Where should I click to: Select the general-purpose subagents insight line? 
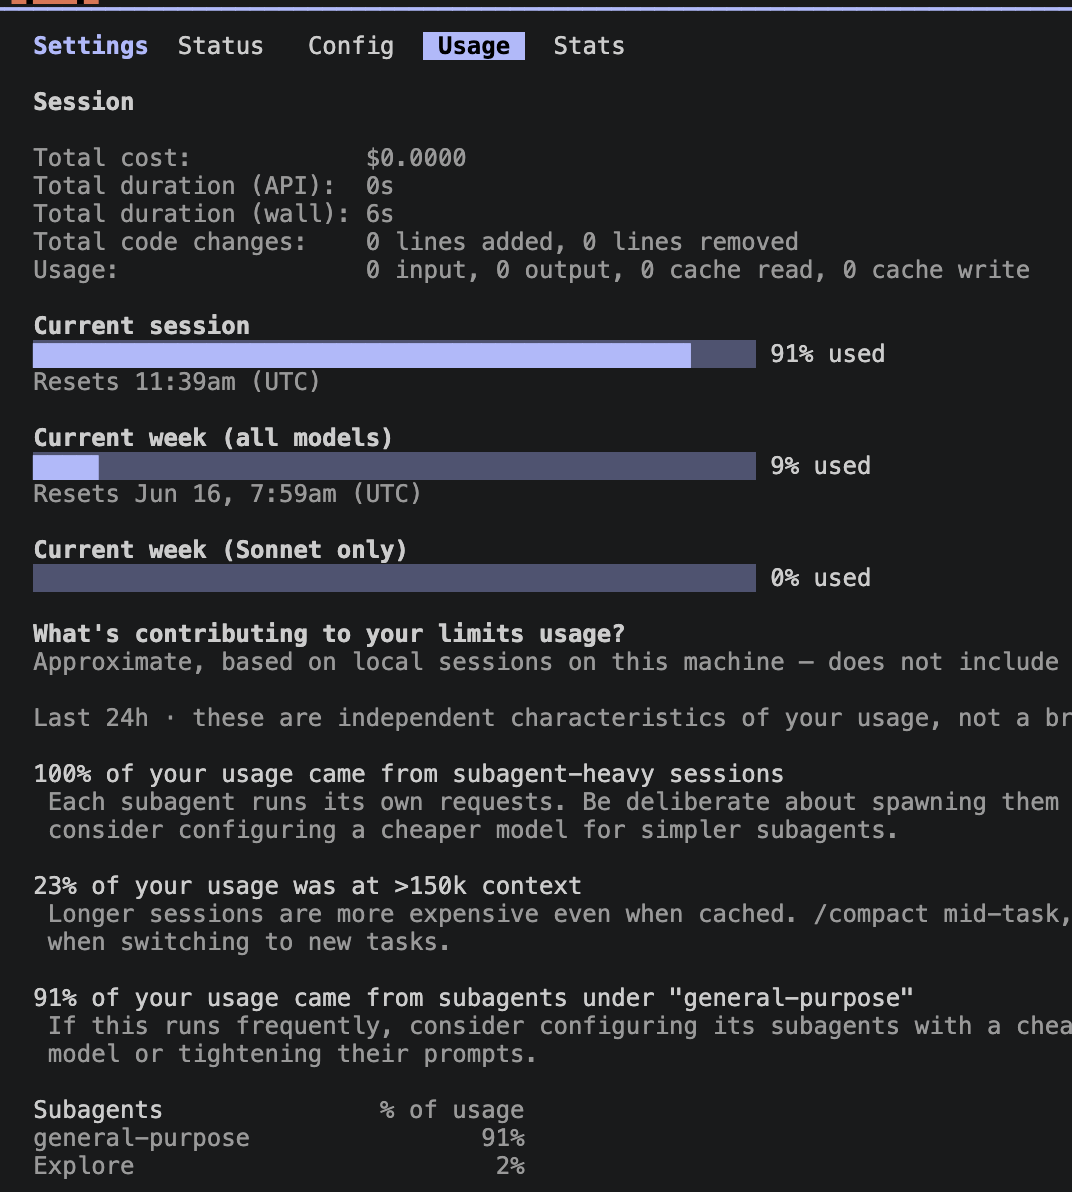(473, 997)
